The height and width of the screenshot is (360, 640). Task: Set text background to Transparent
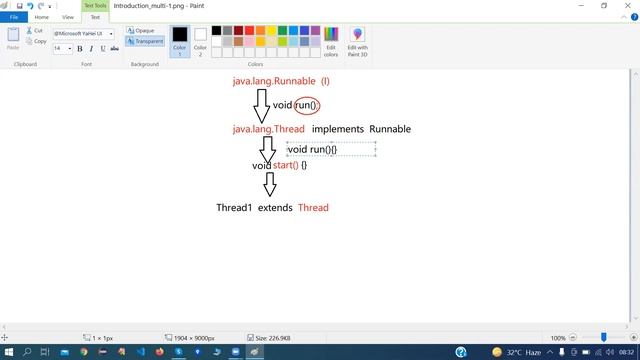click(145, 41)
